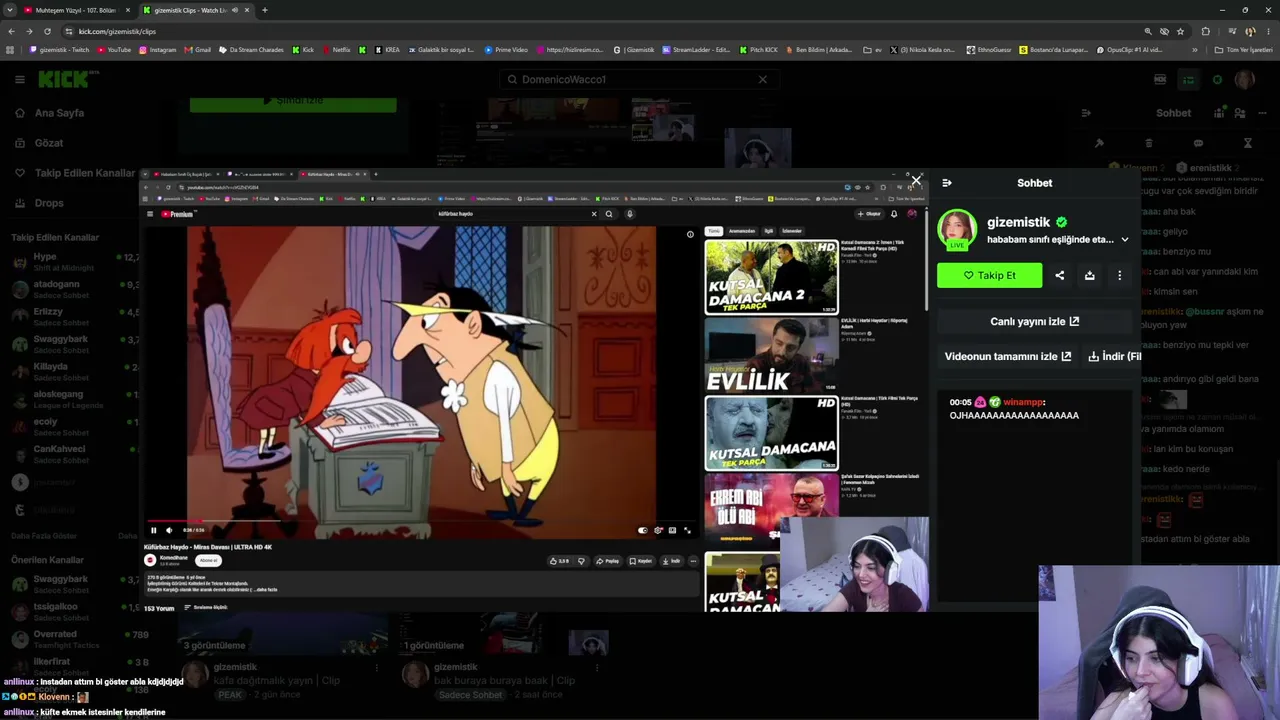Select Killayda channel in followed list
This screenshot has width=1280, height=720.
tap(72, 371)
